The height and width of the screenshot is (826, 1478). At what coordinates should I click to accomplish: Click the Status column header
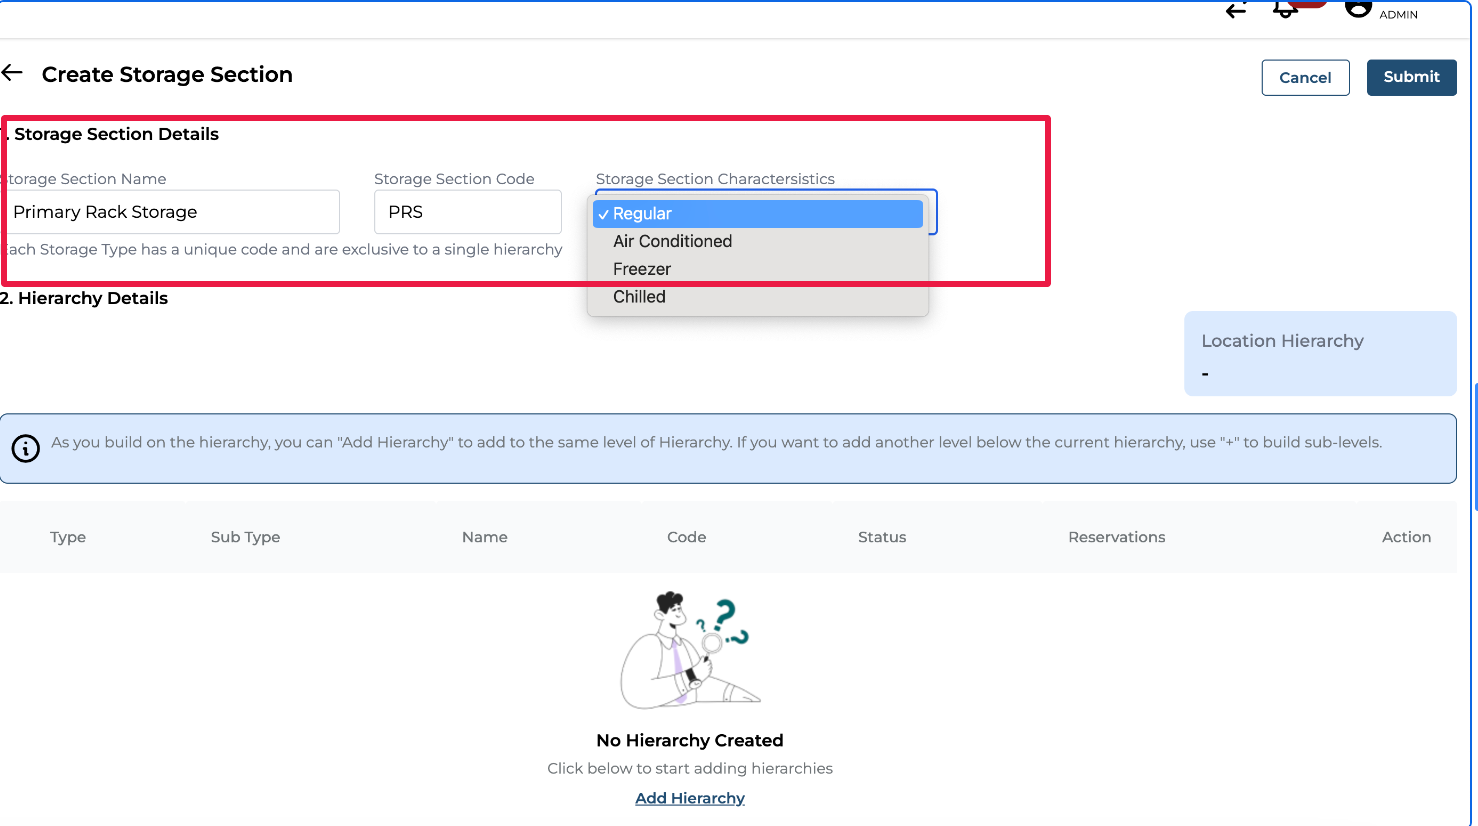click(882, 537)
